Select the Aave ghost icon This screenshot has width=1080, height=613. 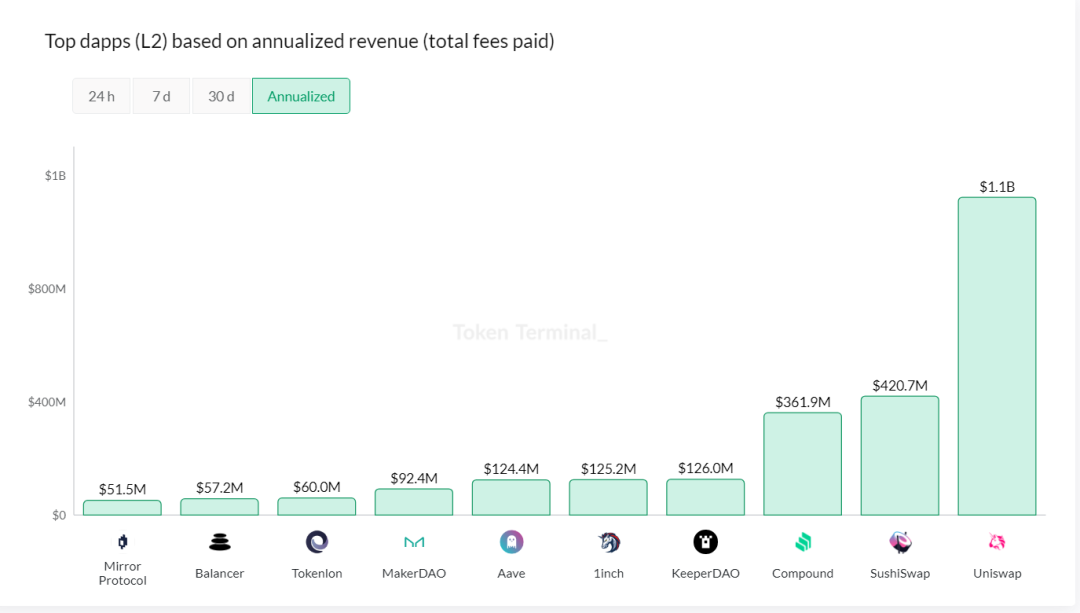point(511,542)
